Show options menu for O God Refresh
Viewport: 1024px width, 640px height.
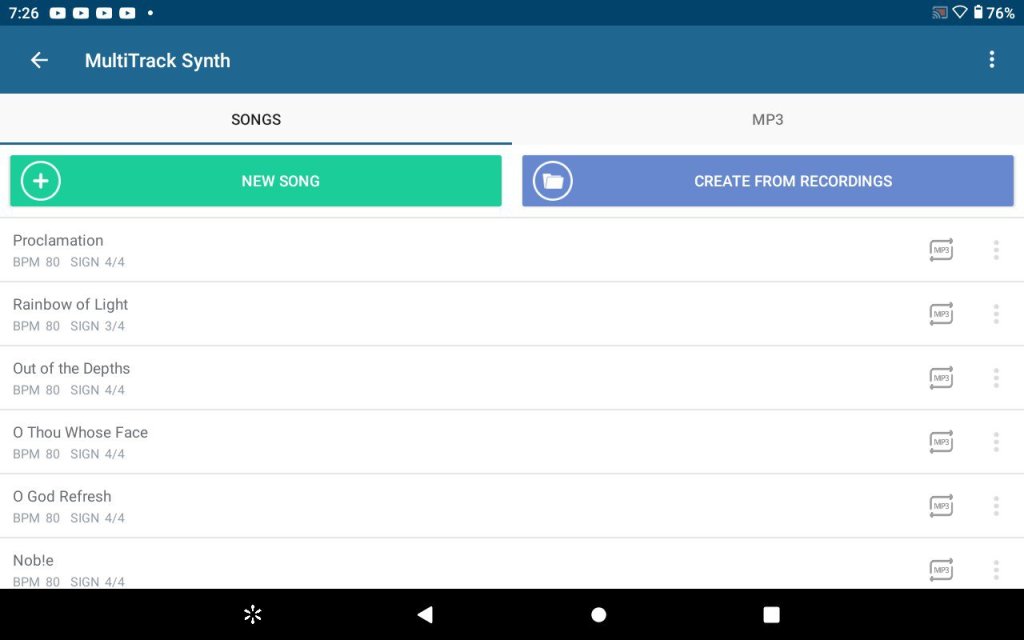pos(996,506)
